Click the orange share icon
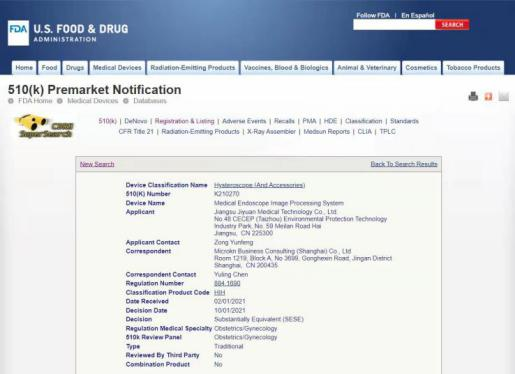 (488, 97)
